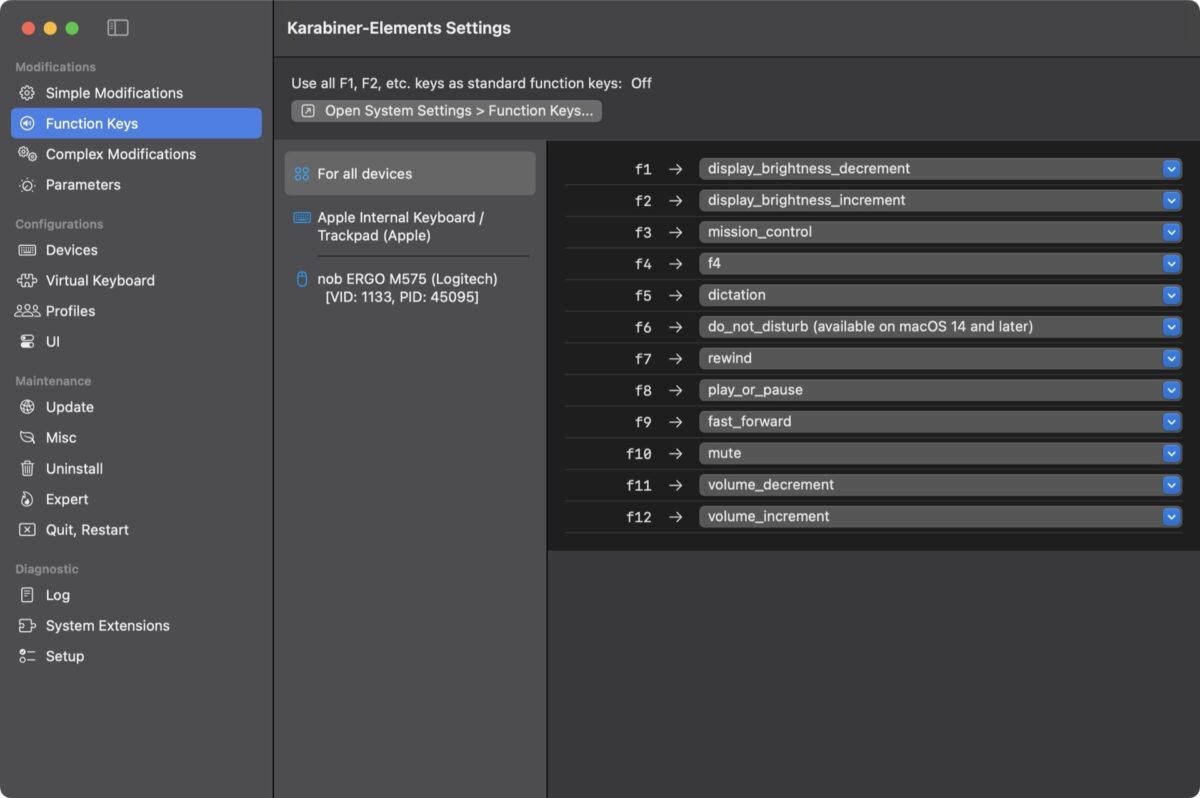The width and height of the screenshot is (1200, 798).
Task: Open the f8 play_or_pause dropdown
Action: coord(940,390)
